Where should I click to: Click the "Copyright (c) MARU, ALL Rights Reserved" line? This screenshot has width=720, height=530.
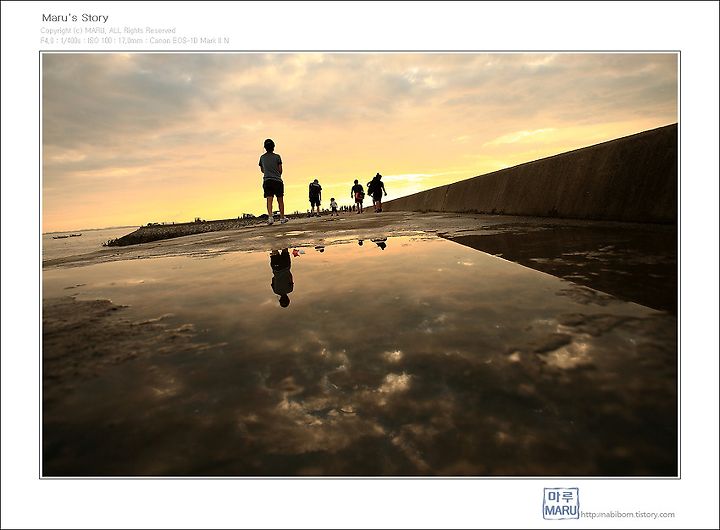click(108, 30)
